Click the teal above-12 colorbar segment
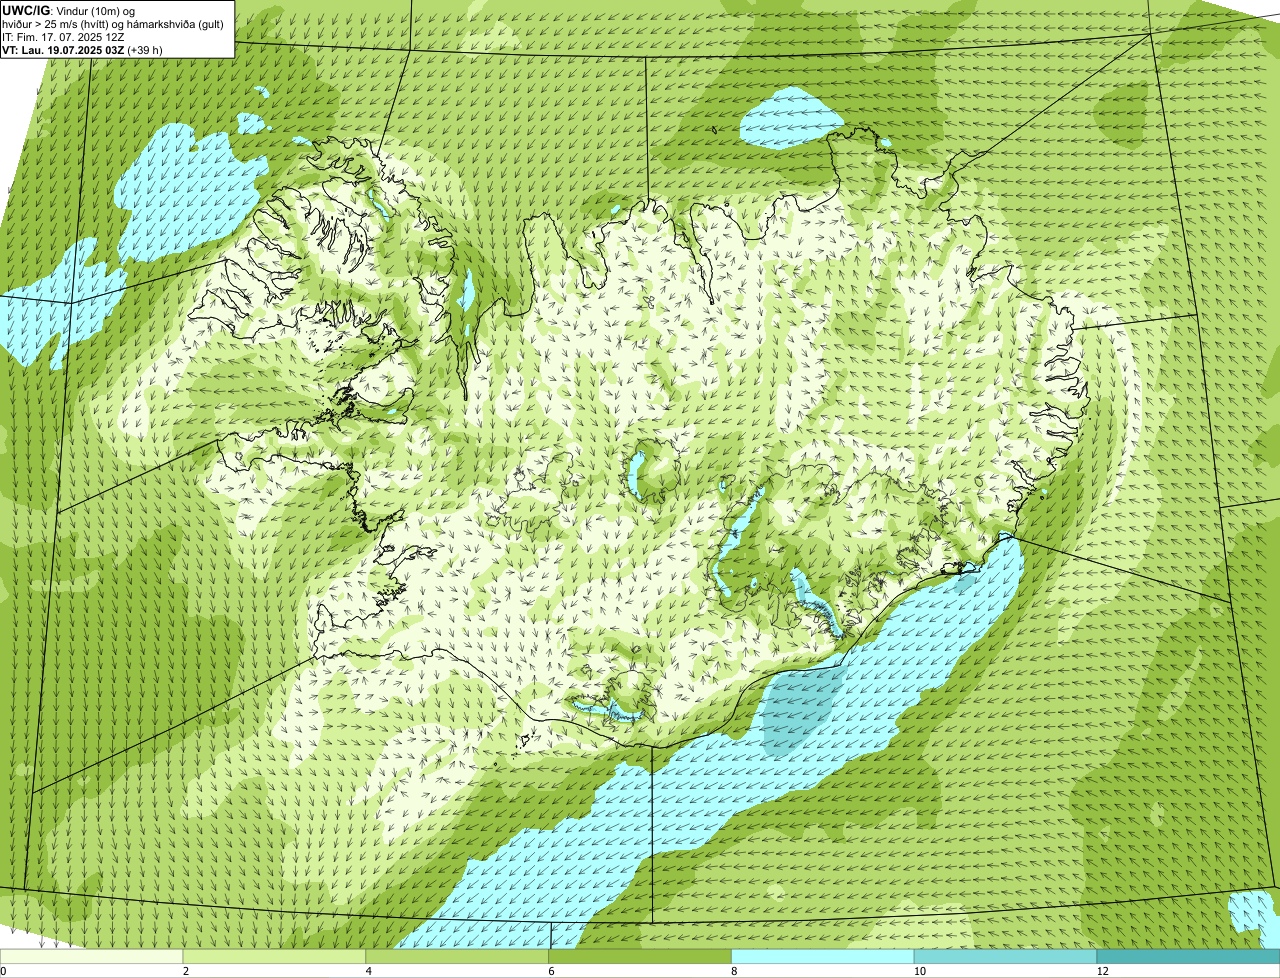Image resolution: width=1280 pixels, height=978 pixels. click(1189, 956)
